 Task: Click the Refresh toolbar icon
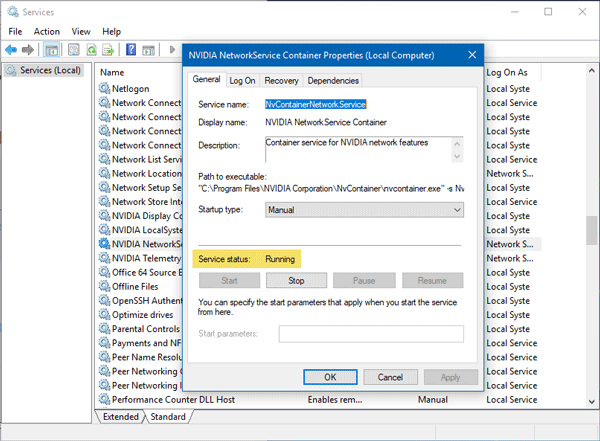pos(90,49)
